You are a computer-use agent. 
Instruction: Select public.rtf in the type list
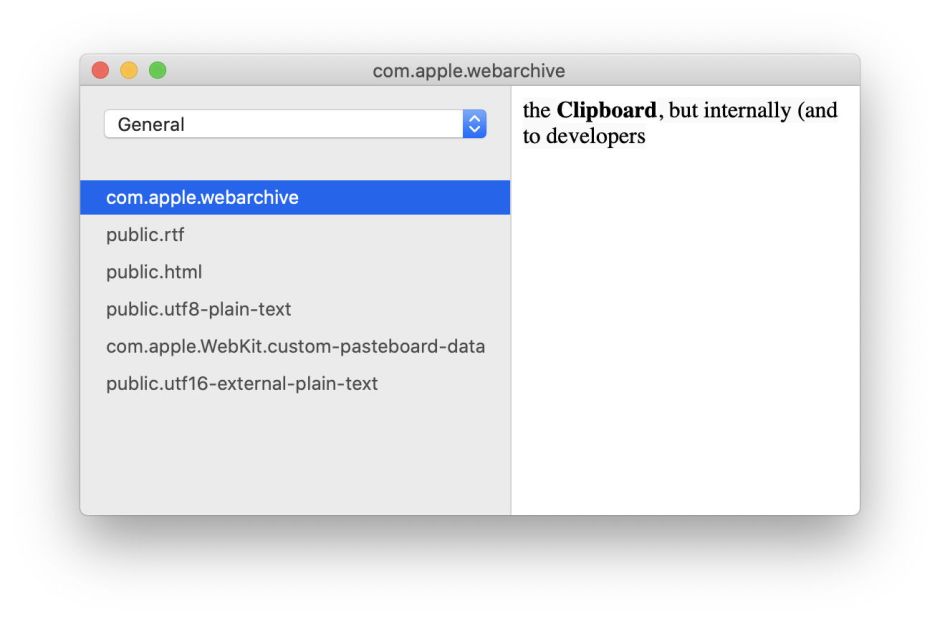(x=145, y=235)
